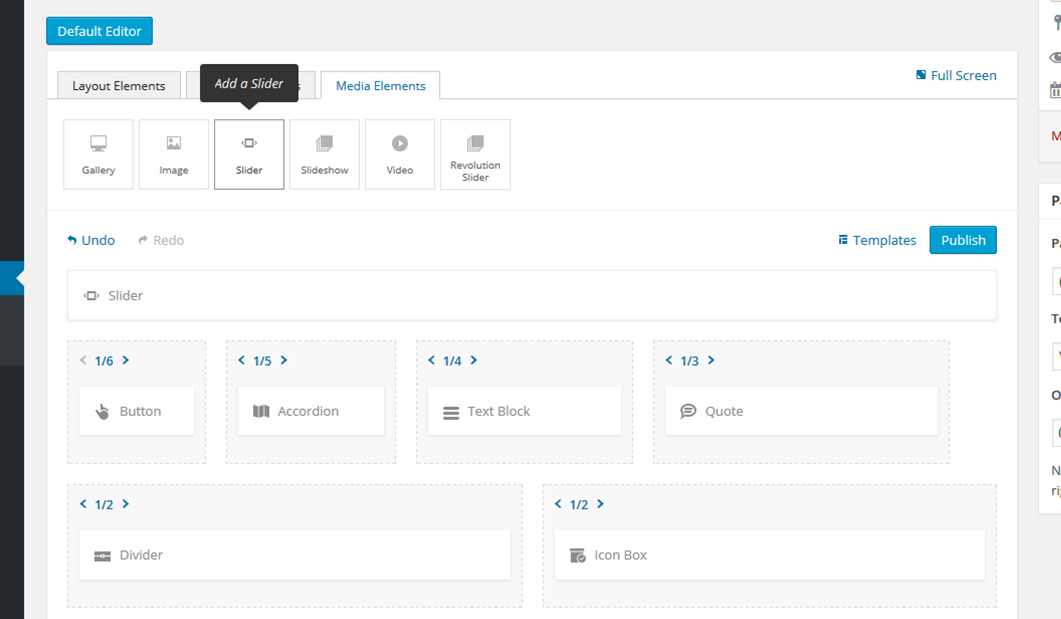Add a Video media element
This screenshot has width=1061, height=619.
[400, 154]
